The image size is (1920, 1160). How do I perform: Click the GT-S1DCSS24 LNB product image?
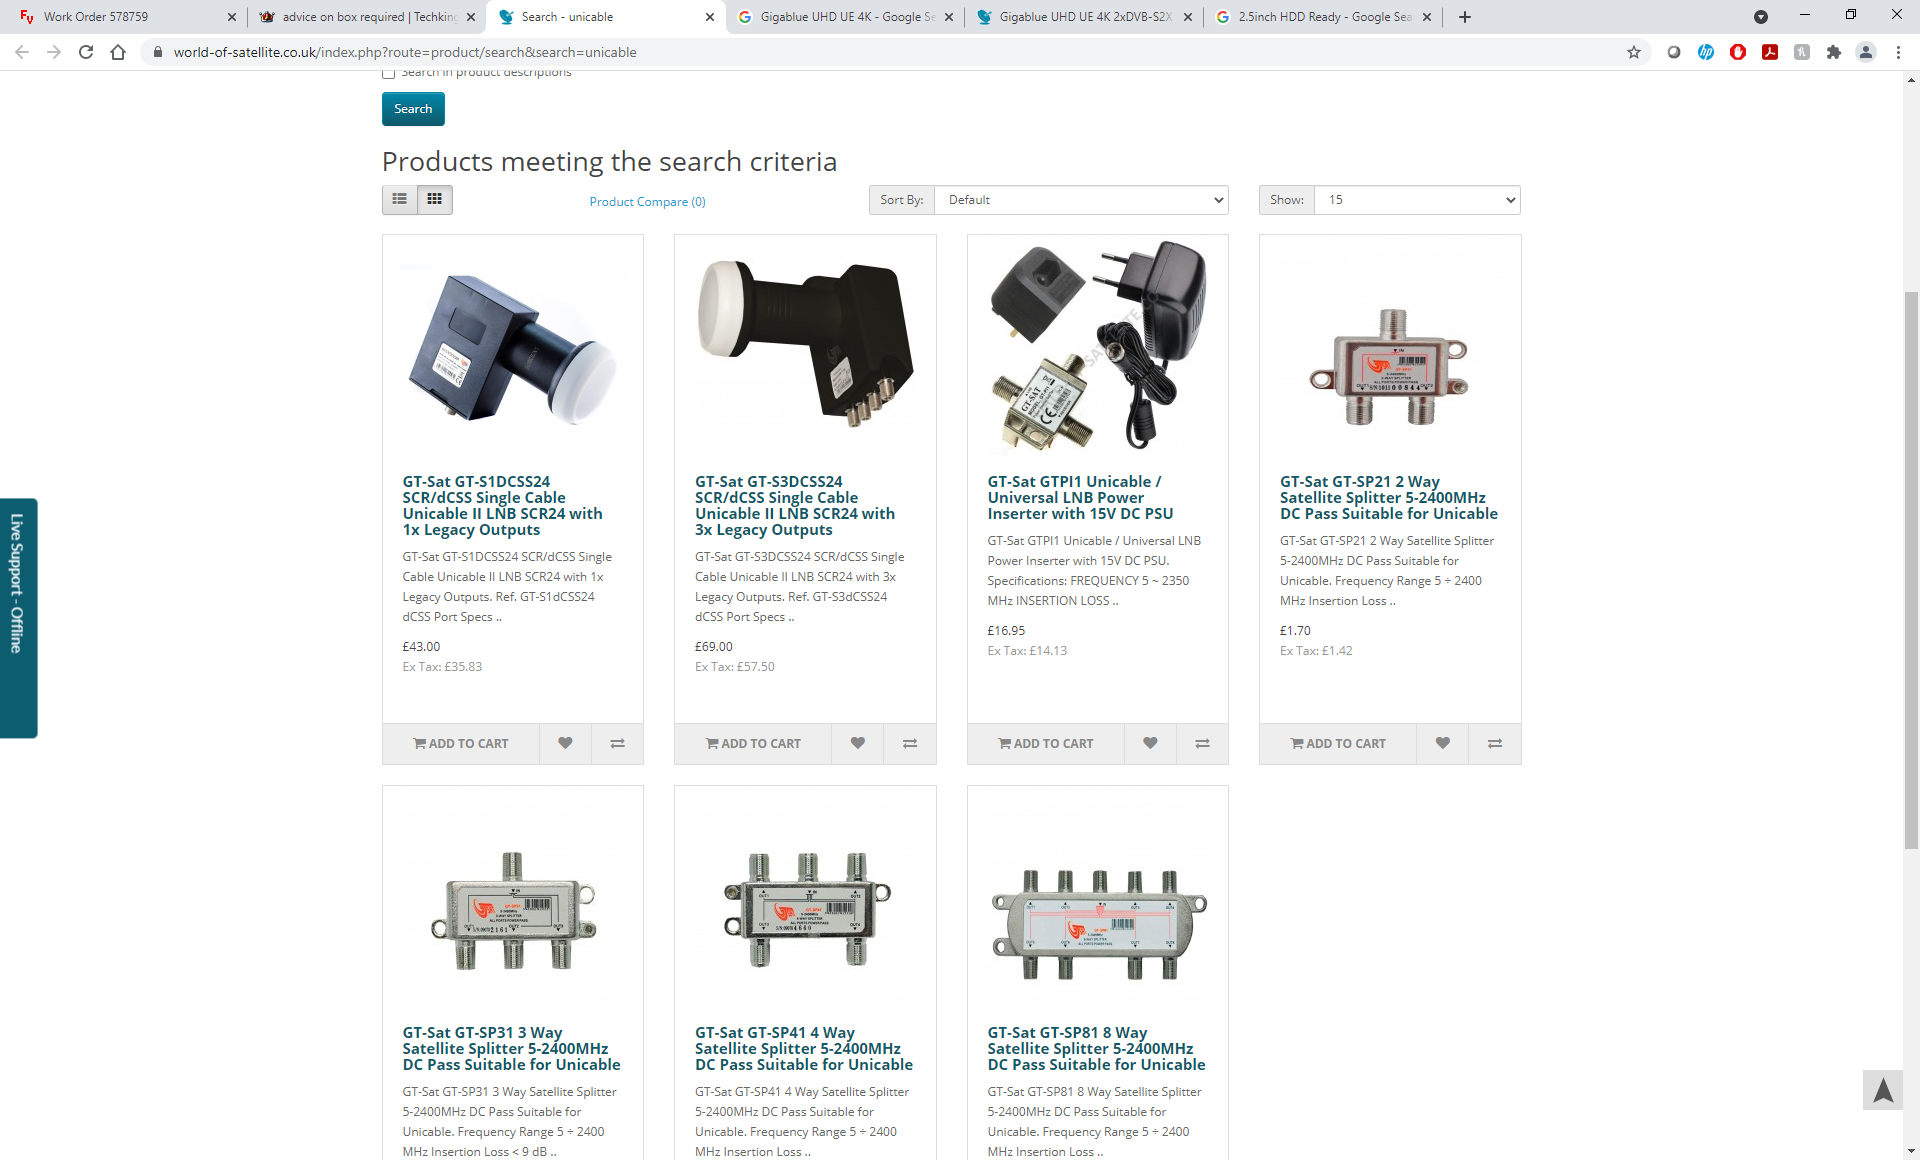click(513, 350)
